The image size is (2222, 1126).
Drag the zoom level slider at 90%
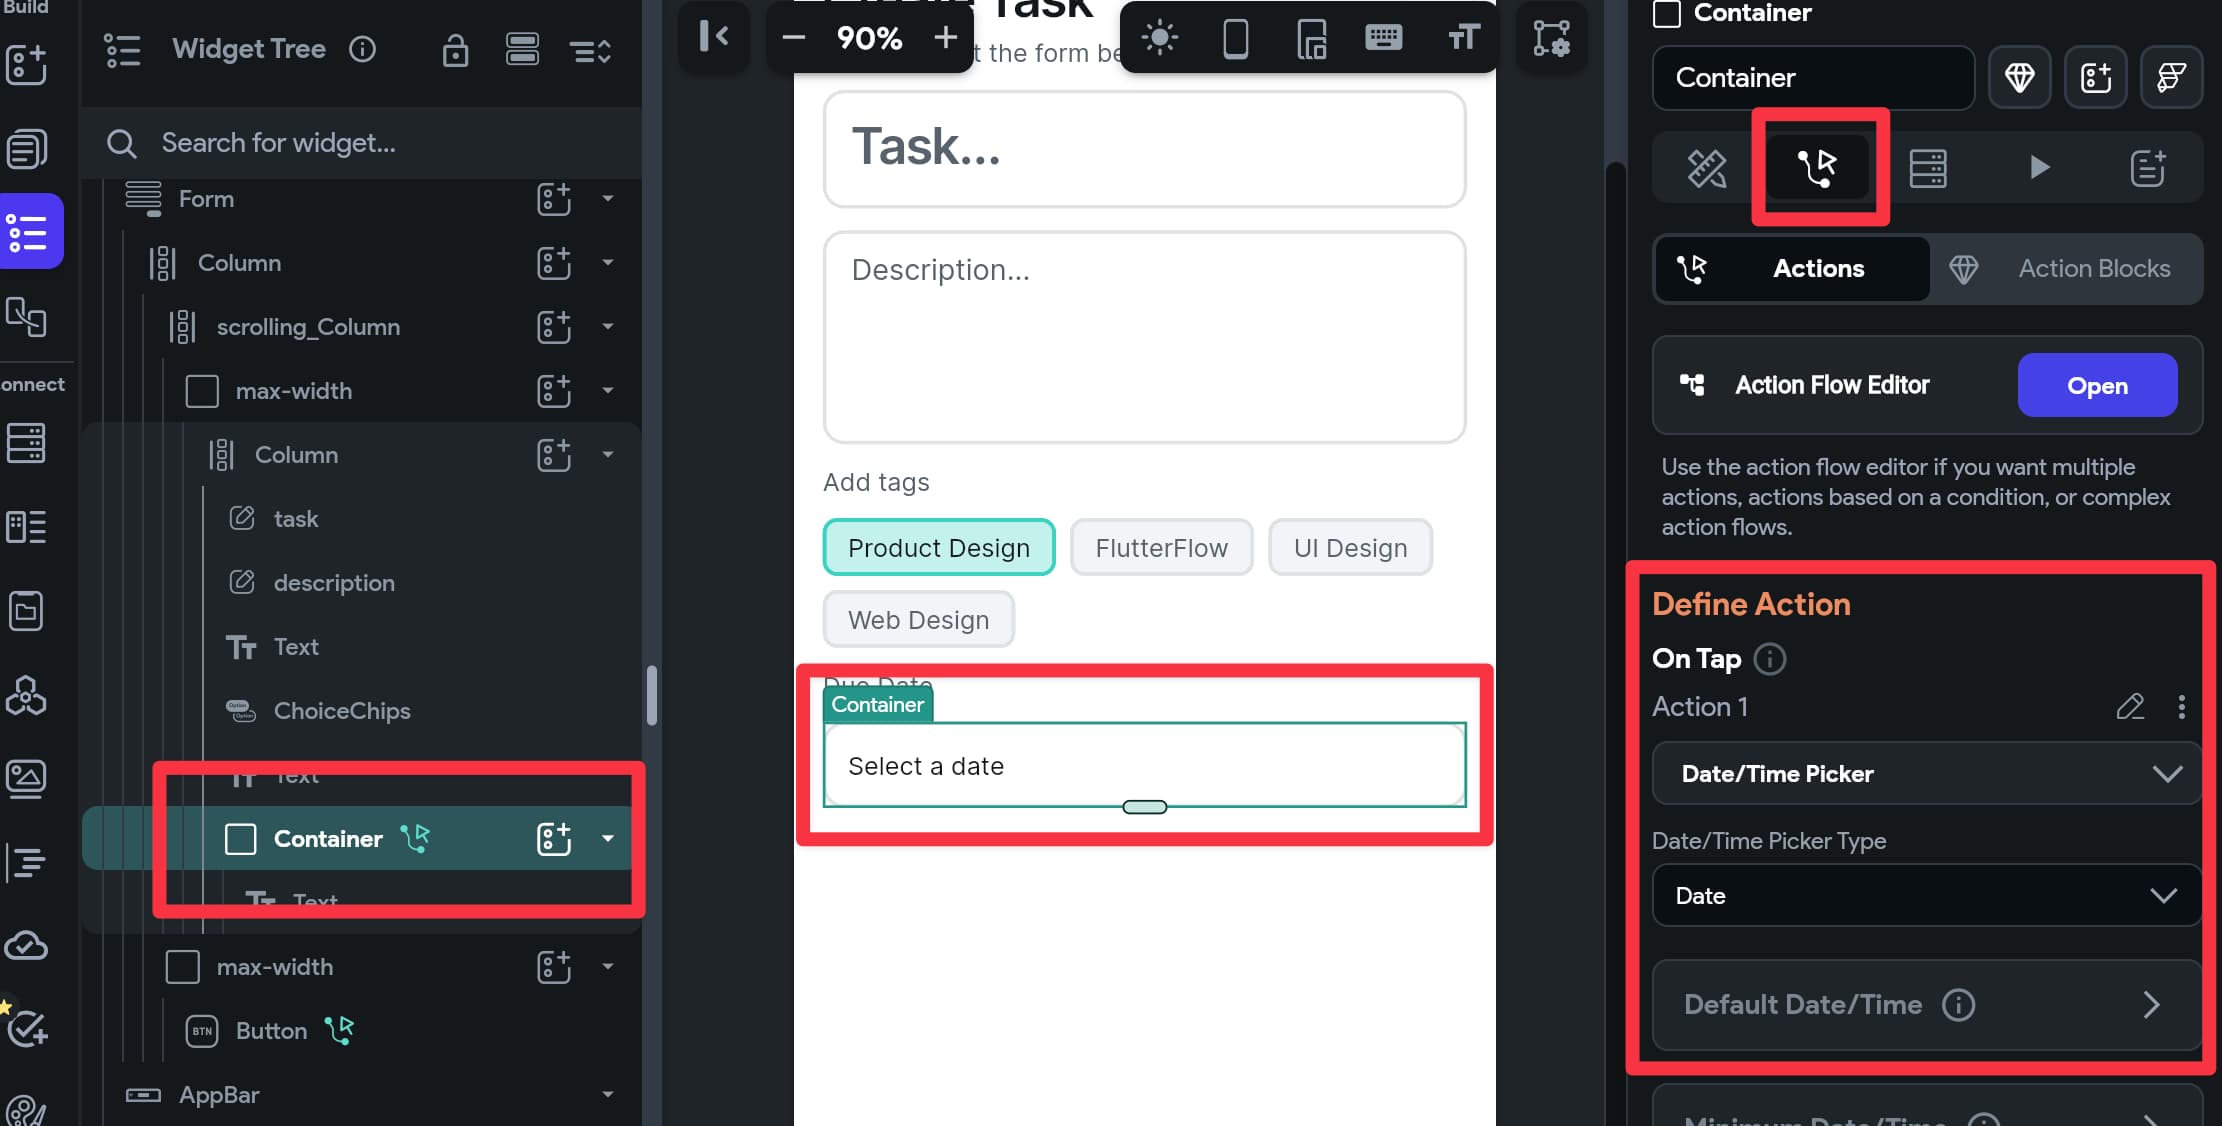[873, 36]
